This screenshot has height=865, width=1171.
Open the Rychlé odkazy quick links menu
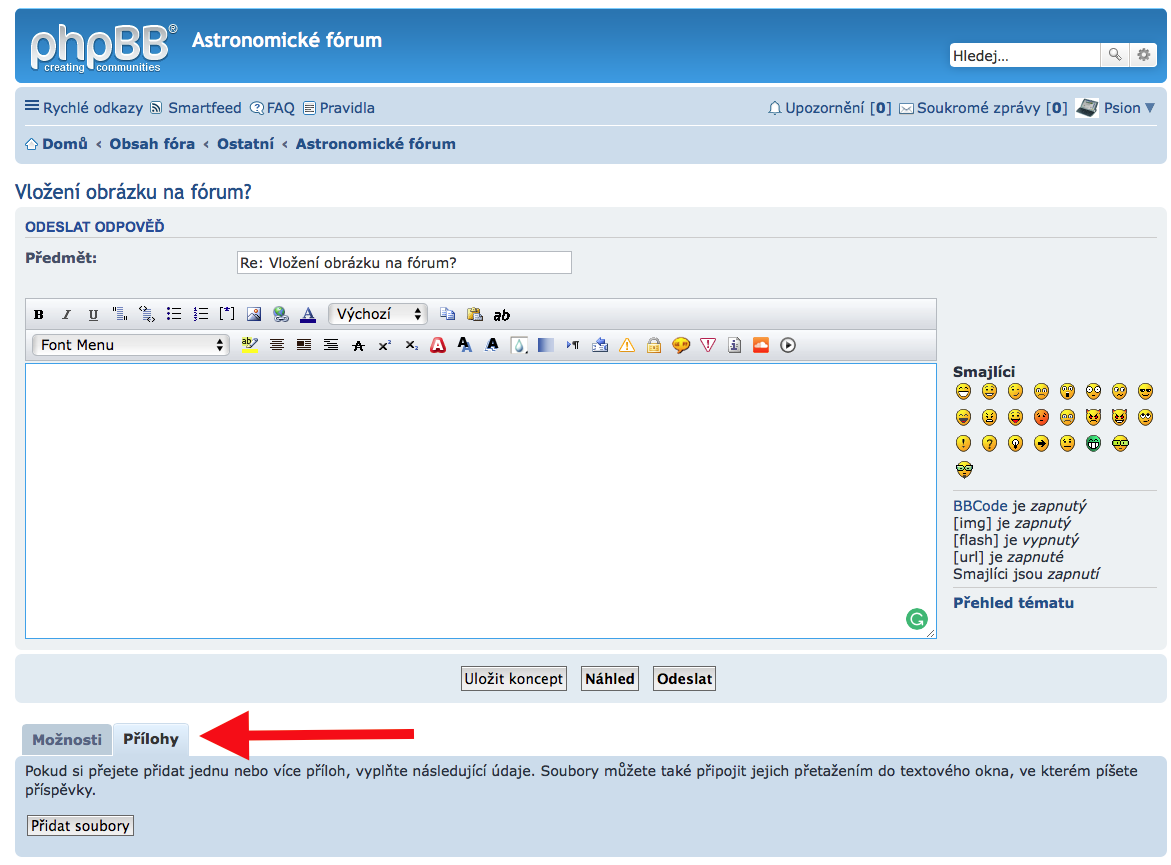coord(84,108)
